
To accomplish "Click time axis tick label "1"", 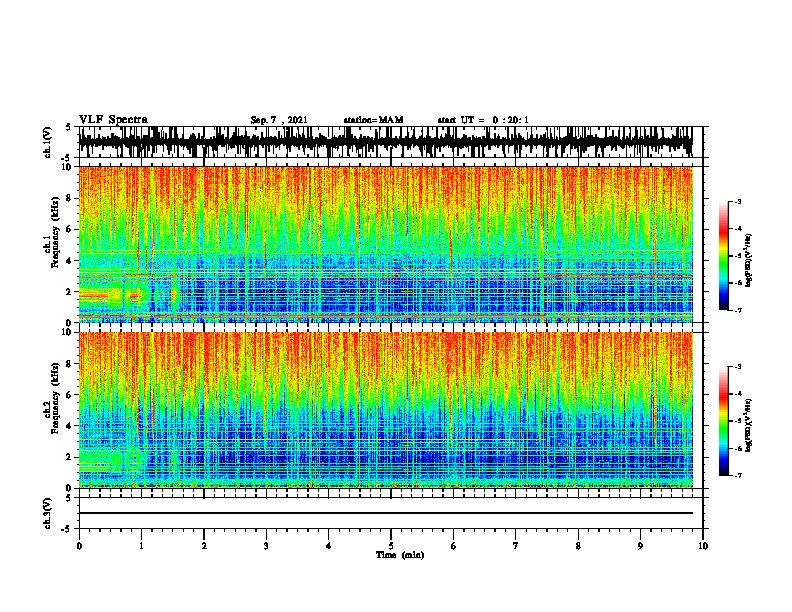I will pyautogui.click(x=141, y=546).
